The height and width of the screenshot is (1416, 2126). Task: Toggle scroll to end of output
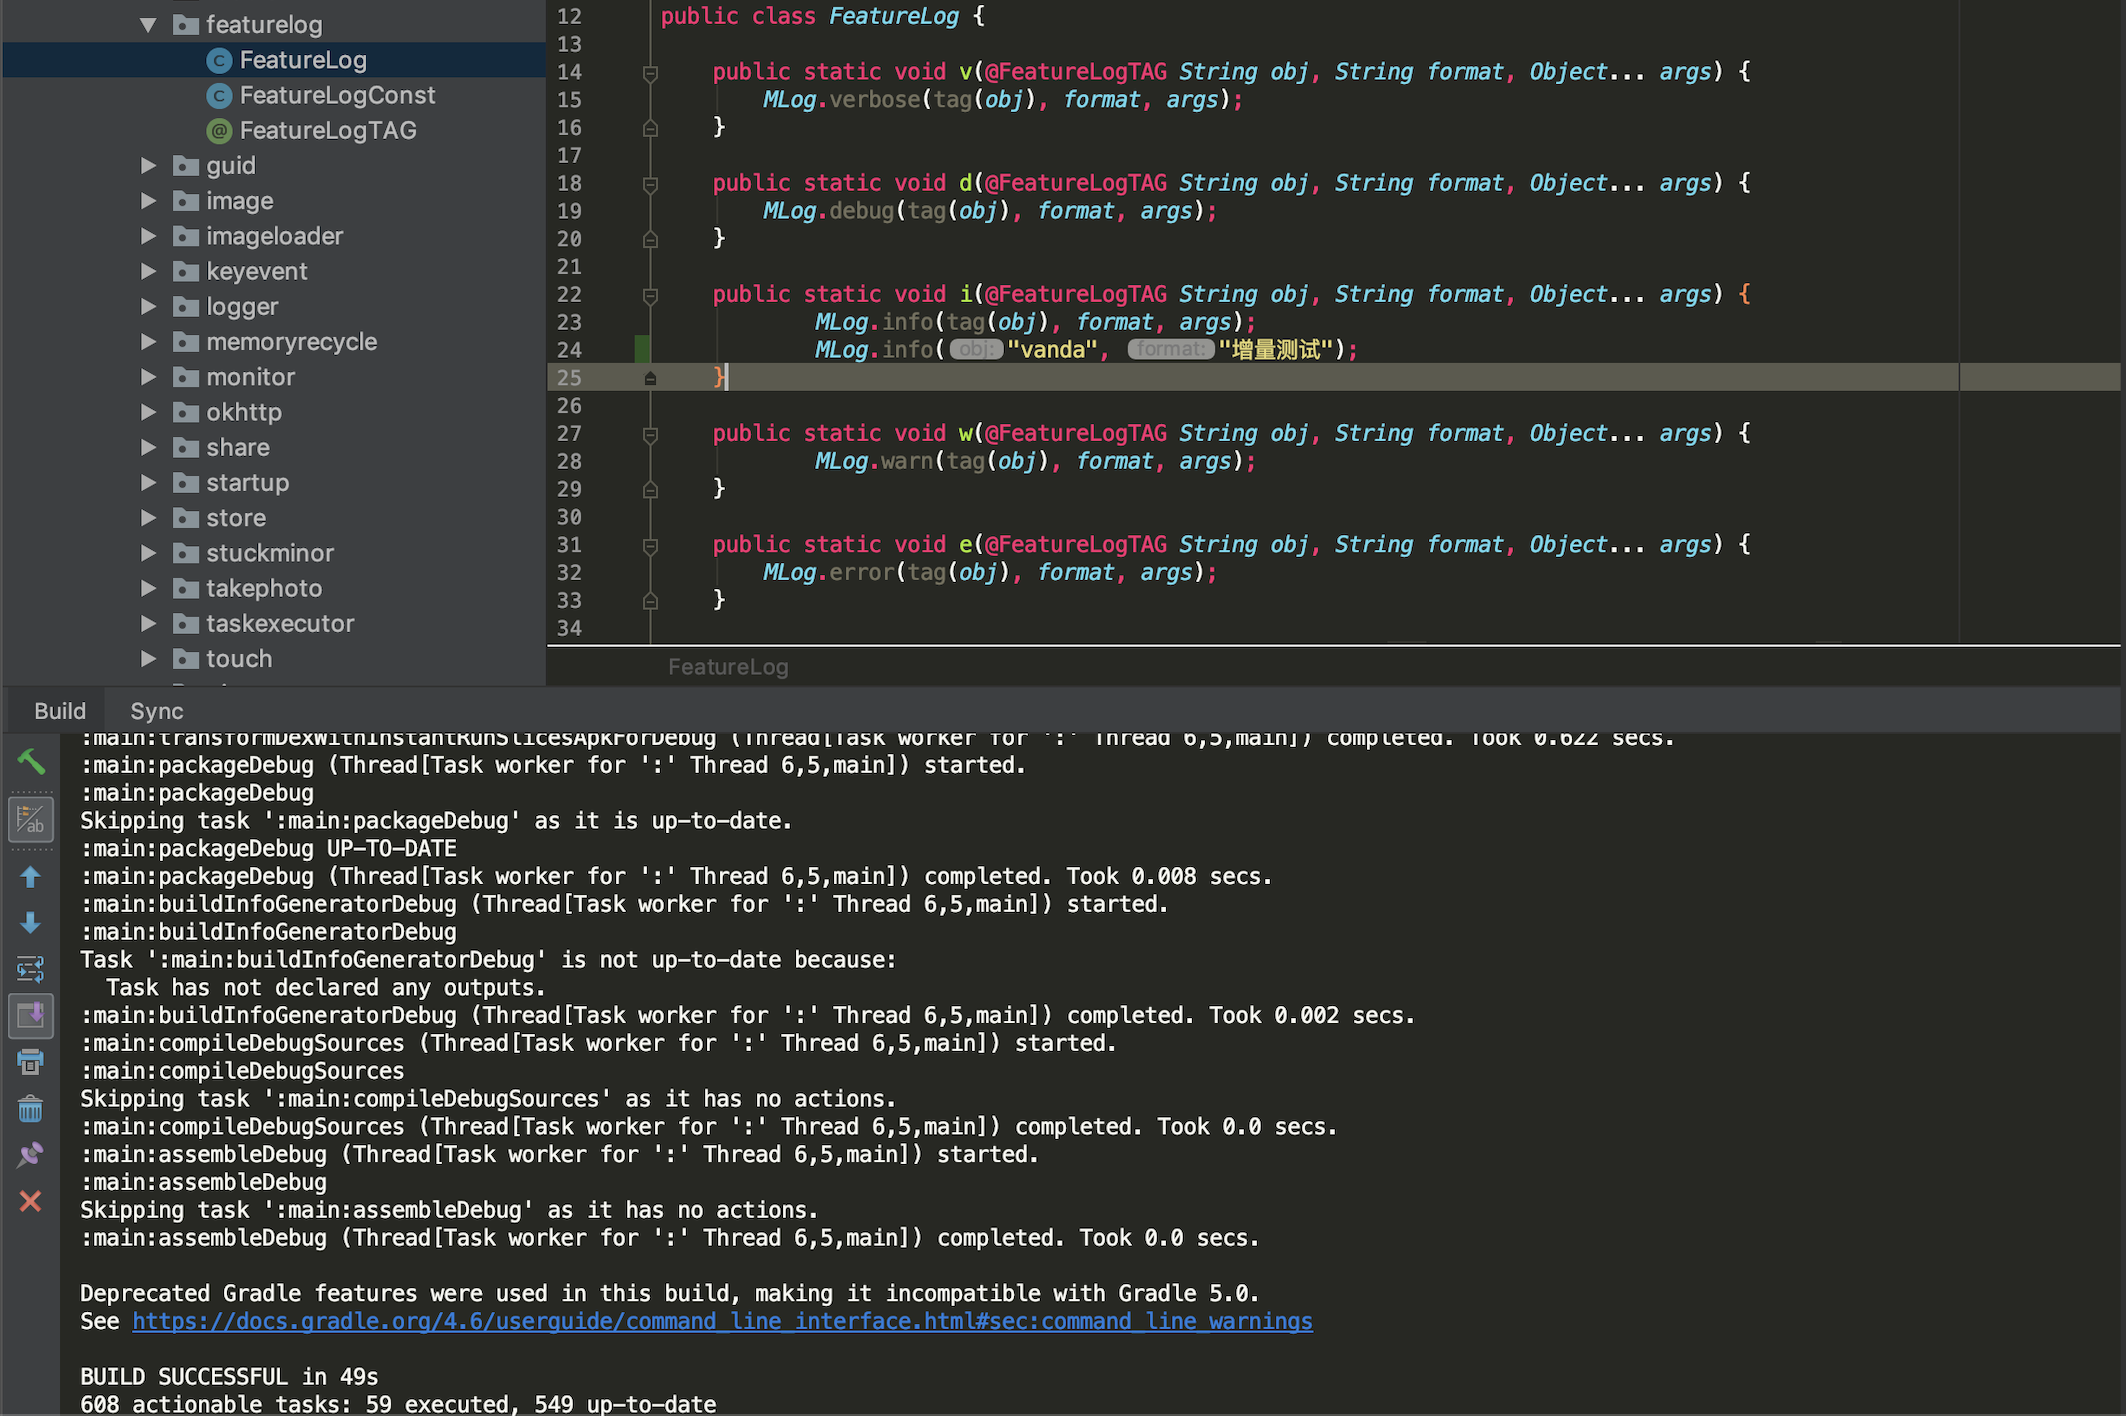(31, 1015)
